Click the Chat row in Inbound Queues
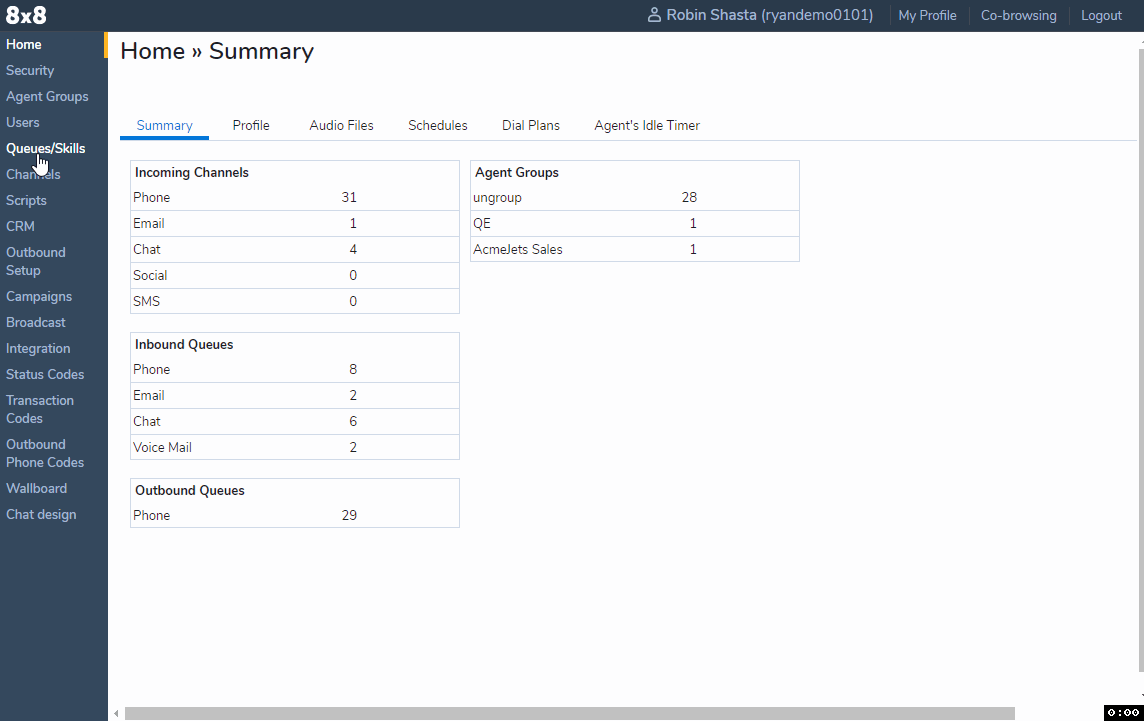This screenshot has height=721, width=1144. [x=295, y=422]
